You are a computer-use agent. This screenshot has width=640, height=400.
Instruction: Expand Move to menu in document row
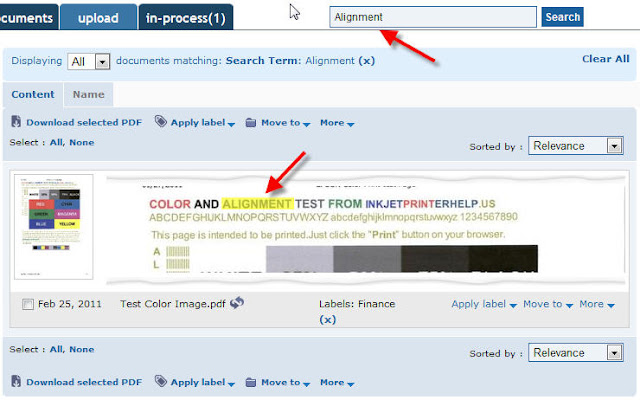[x=548, y=304]
